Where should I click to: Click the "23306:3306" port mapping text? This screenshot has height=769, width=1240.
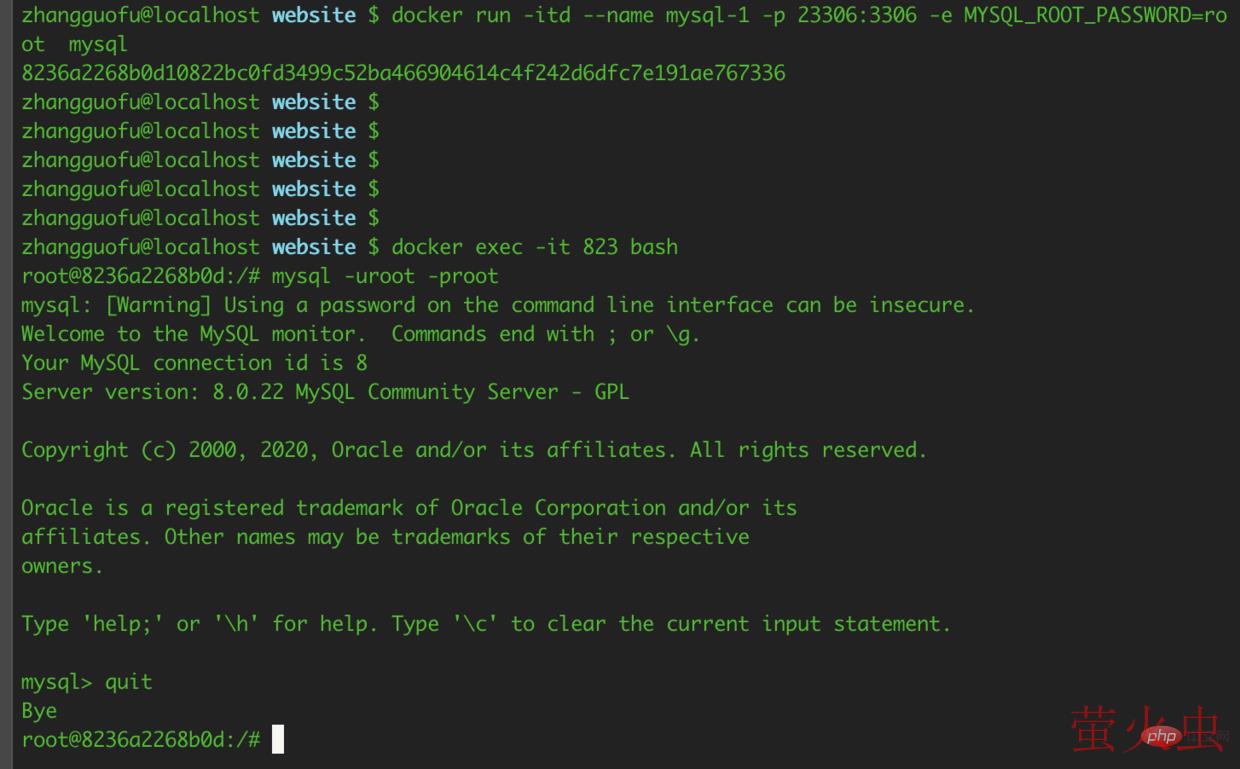click(x=856, y=16)
